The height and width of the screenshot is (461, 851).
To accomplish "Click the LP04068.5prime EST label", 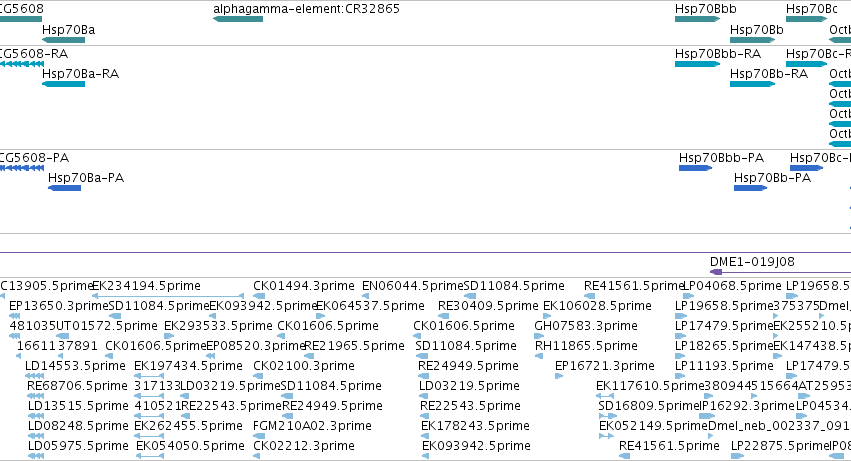I will (732, 286).
